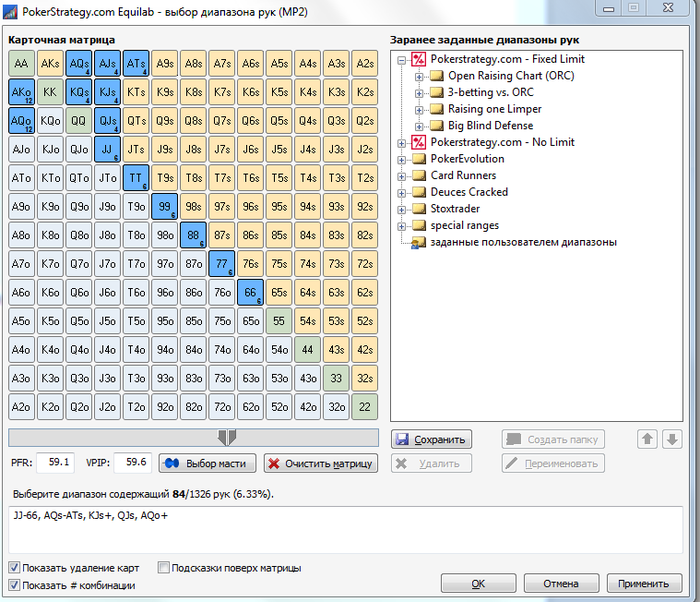700x602 pixels.
Task: Toggle Показать # комбинации checkbox
Action: tap(14, 585)
